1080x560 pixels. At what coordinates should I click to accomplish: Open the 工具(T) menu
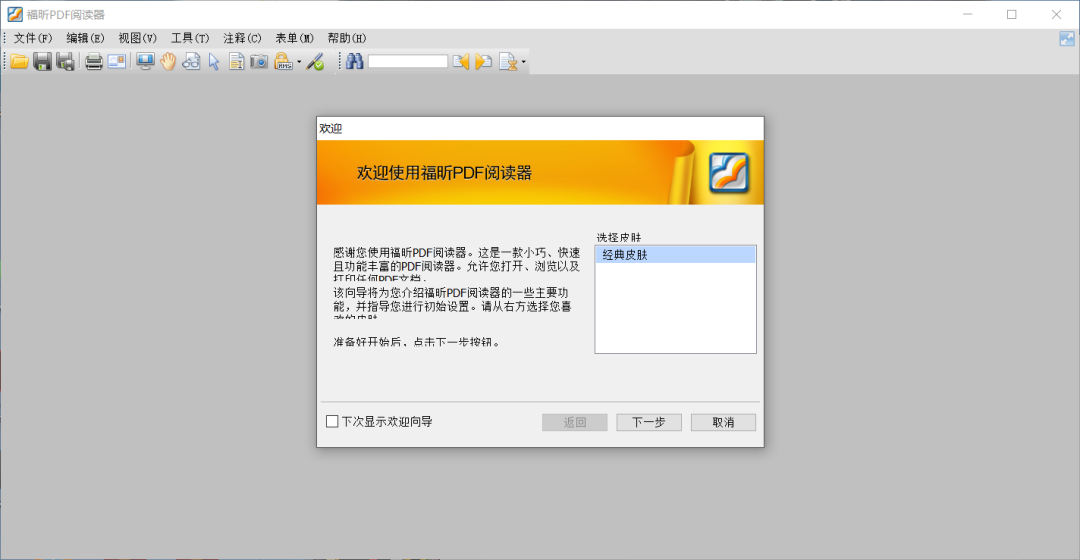[189, 38]
